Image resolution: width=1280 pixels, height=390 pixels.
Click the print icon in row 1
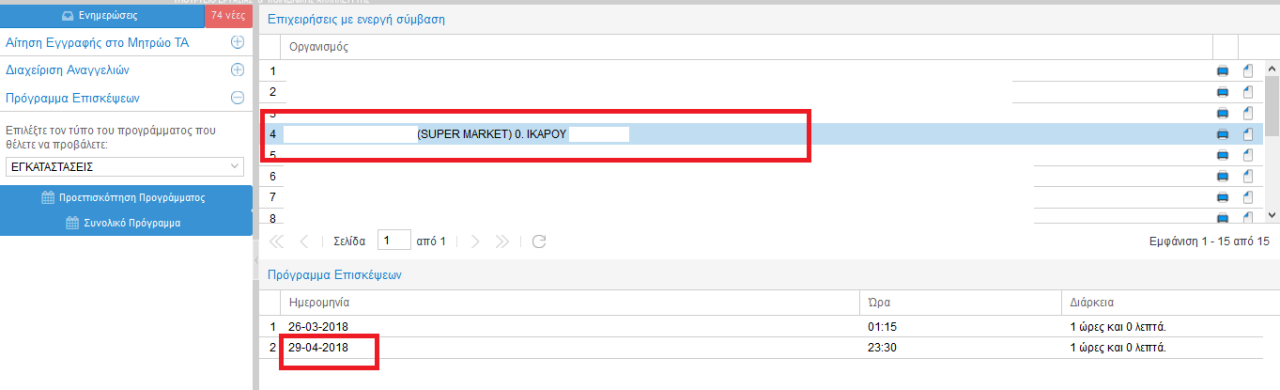(1222, 71)
